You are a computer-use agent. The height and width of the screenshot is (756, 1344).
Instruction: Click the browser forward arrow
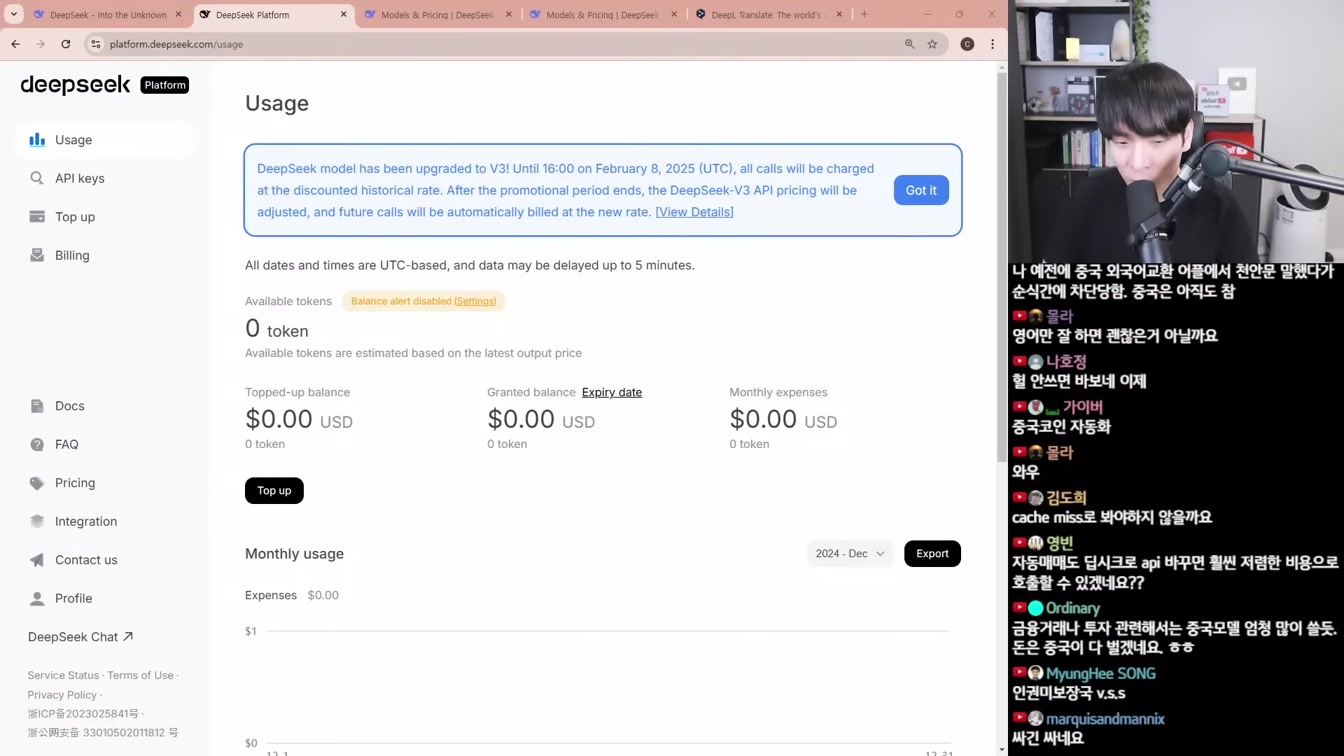(40, 44)
